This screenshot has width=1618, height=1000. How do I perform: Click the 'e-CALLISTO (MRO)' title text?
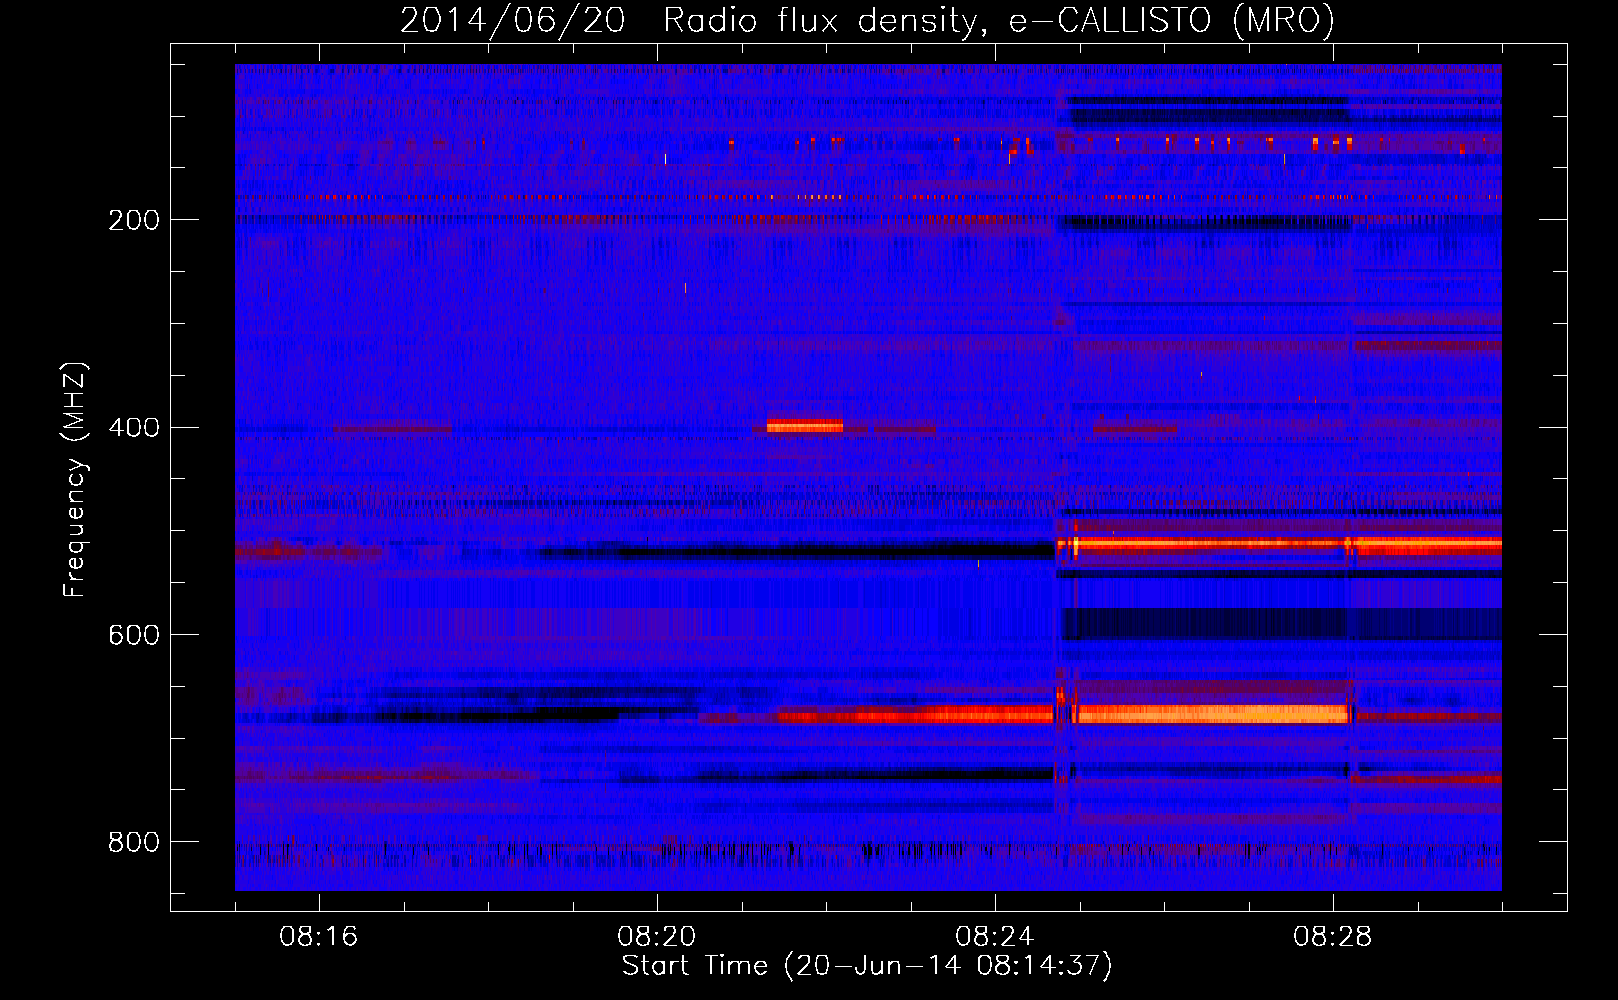tap(1171, 21)
